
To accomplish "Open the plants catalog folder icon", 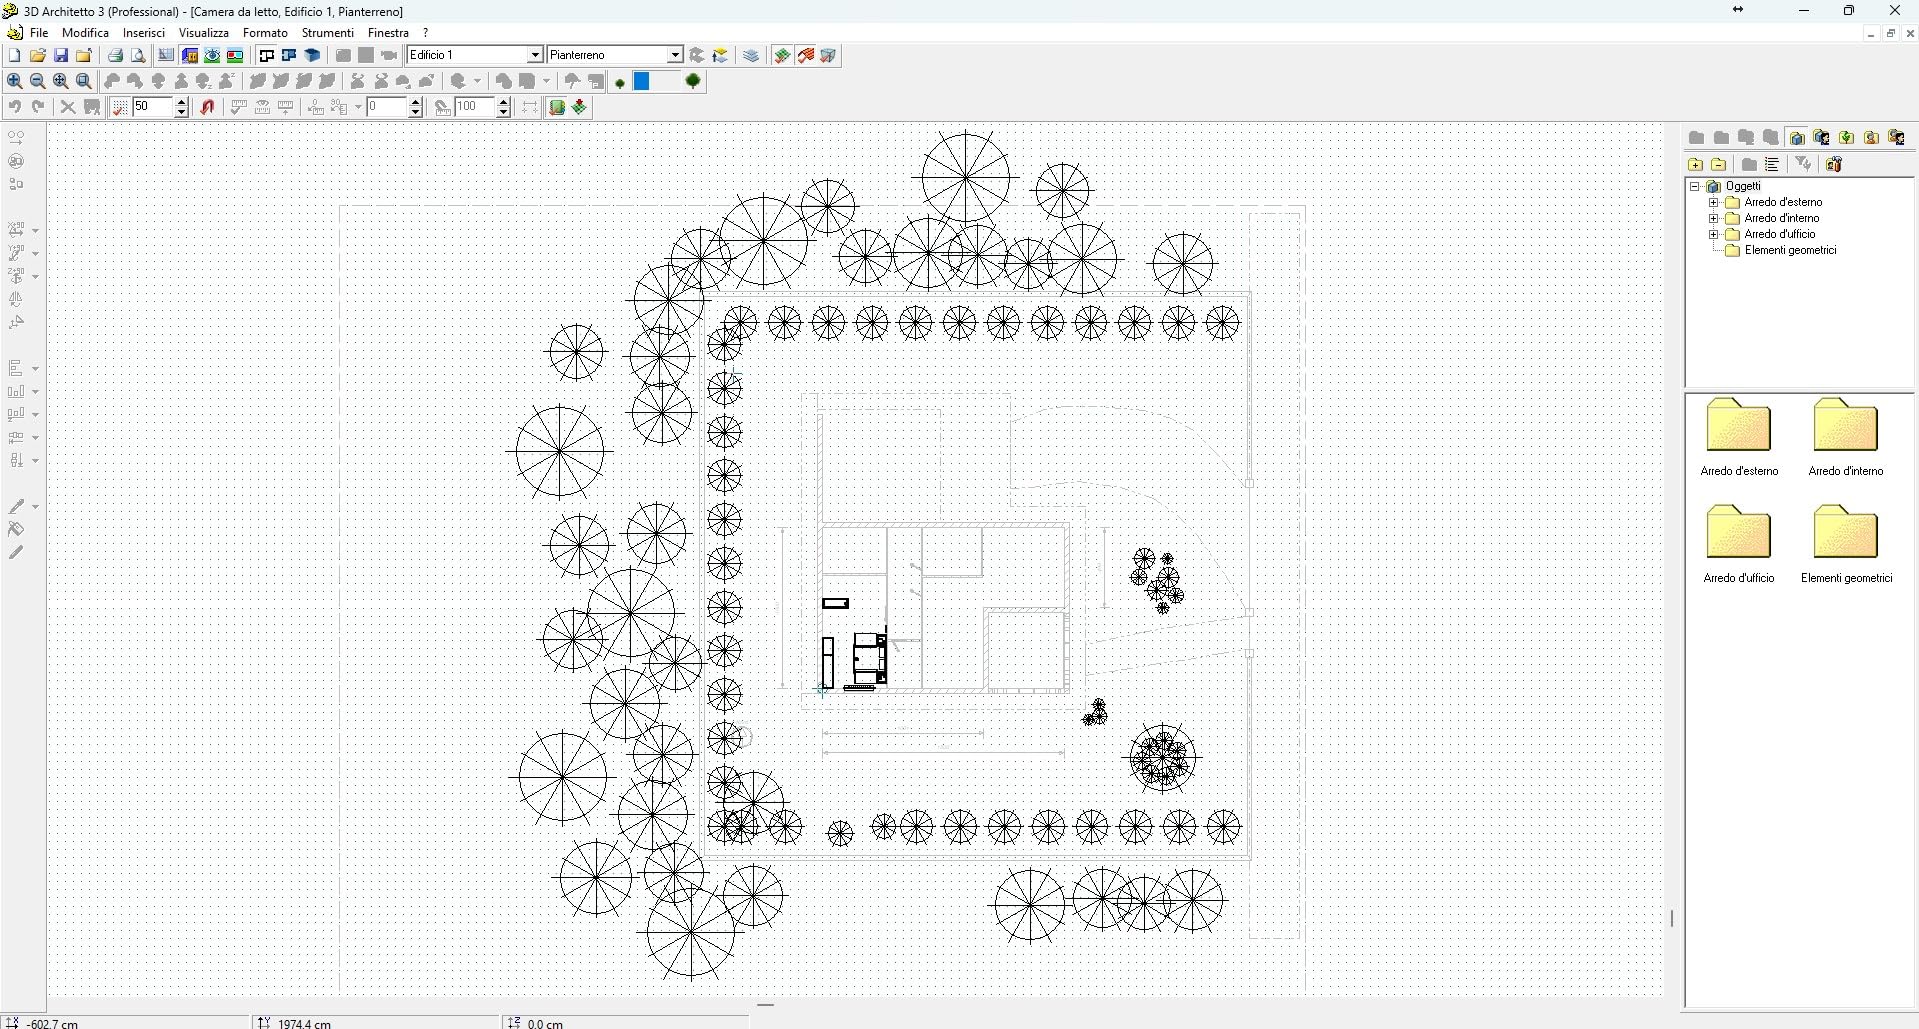I will pos(1846,137).
